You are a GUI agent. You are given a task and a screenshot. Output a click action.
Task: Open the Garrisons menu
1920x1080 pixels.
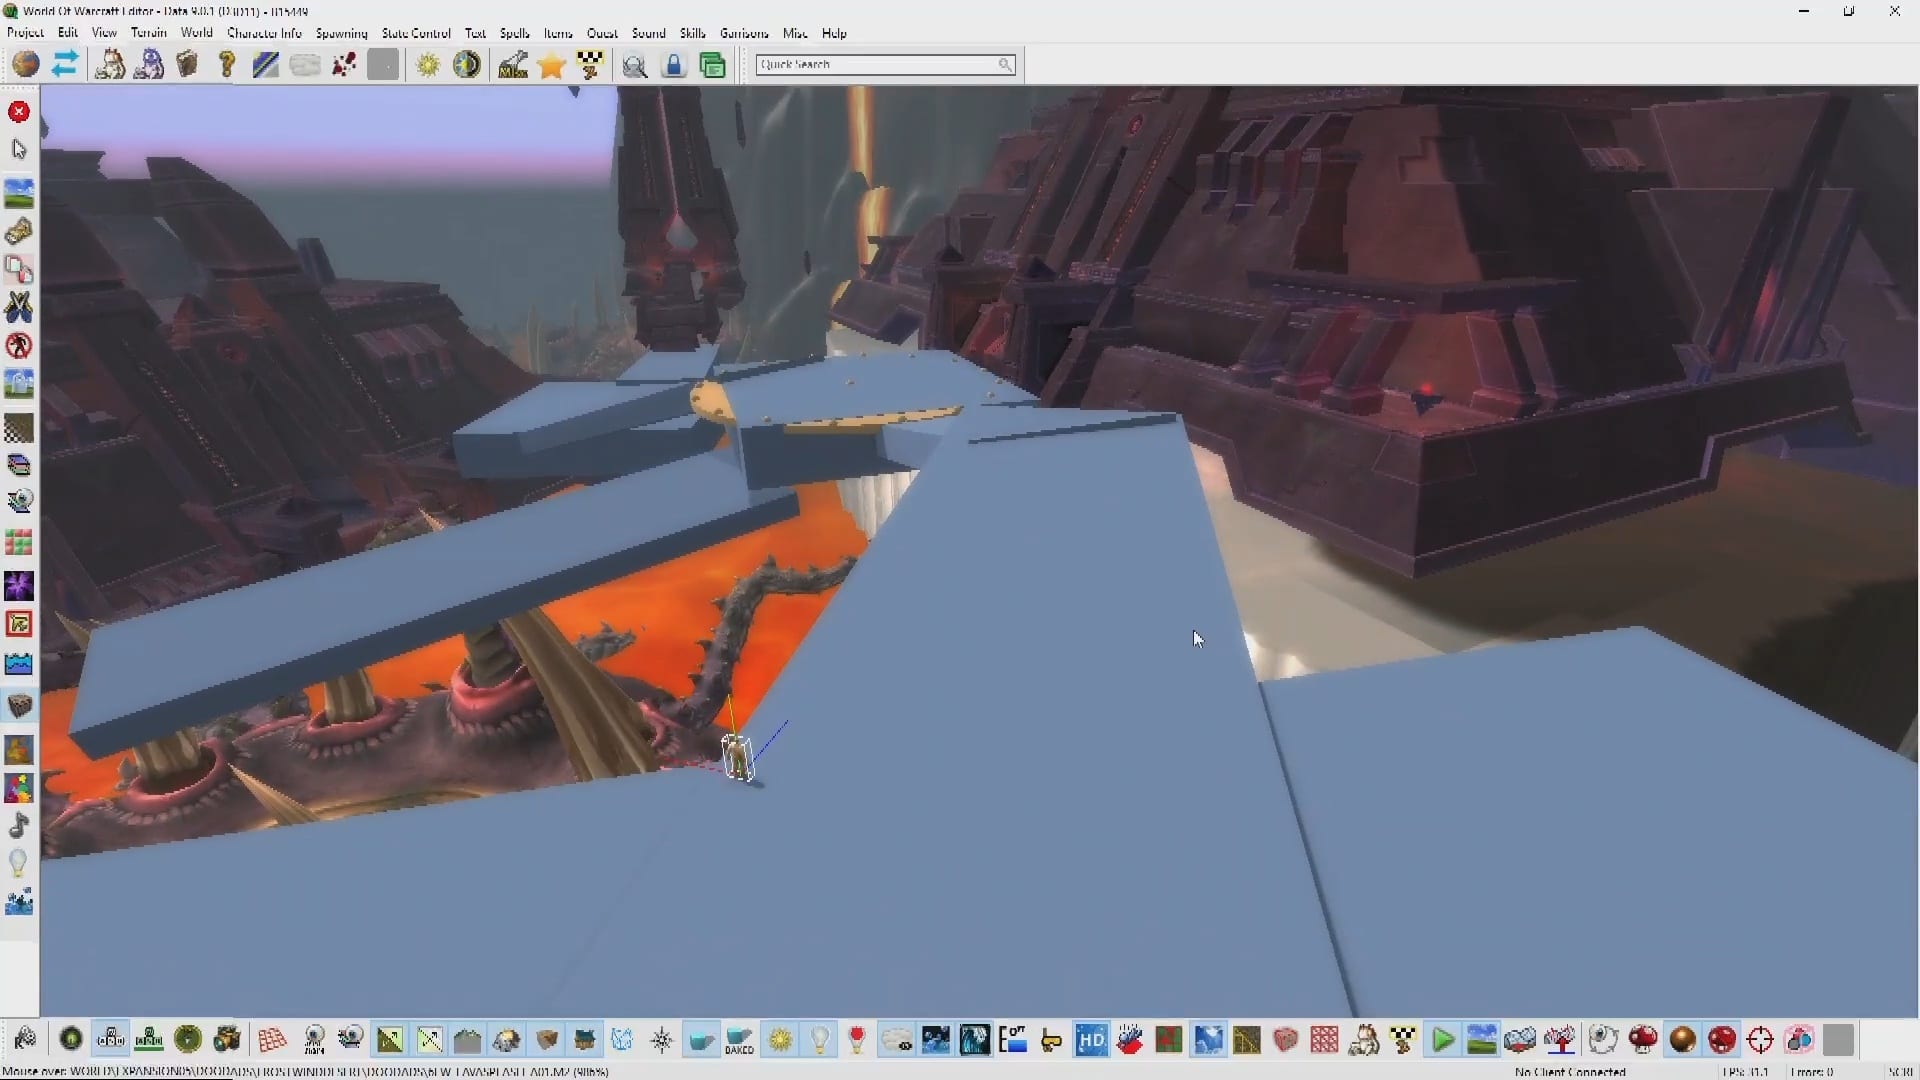744,33
